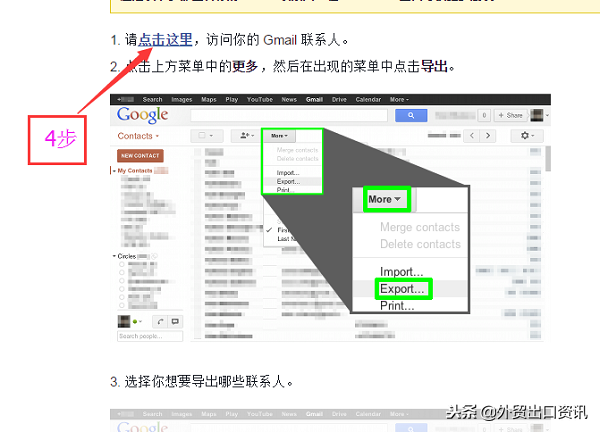
Task: Click the small avatar above Search people
Action: [x=124, y=321]
